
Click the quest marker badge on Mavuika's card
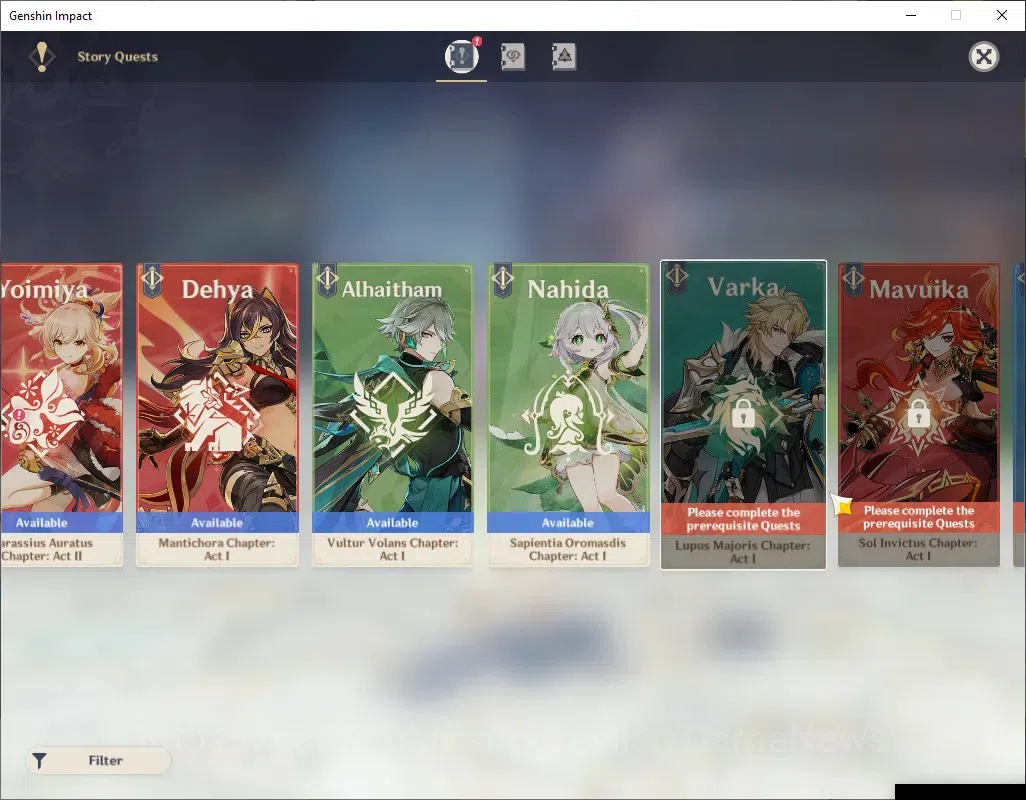click(x=853, y=280)
